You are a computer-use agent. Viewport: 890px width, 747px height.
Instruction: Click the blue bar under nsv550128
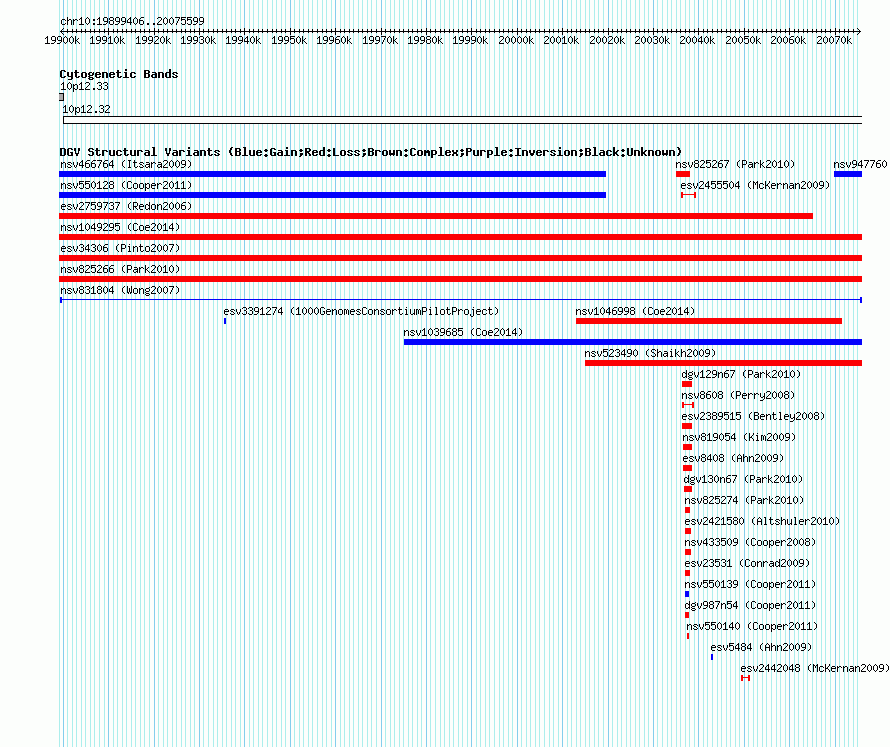333,195
